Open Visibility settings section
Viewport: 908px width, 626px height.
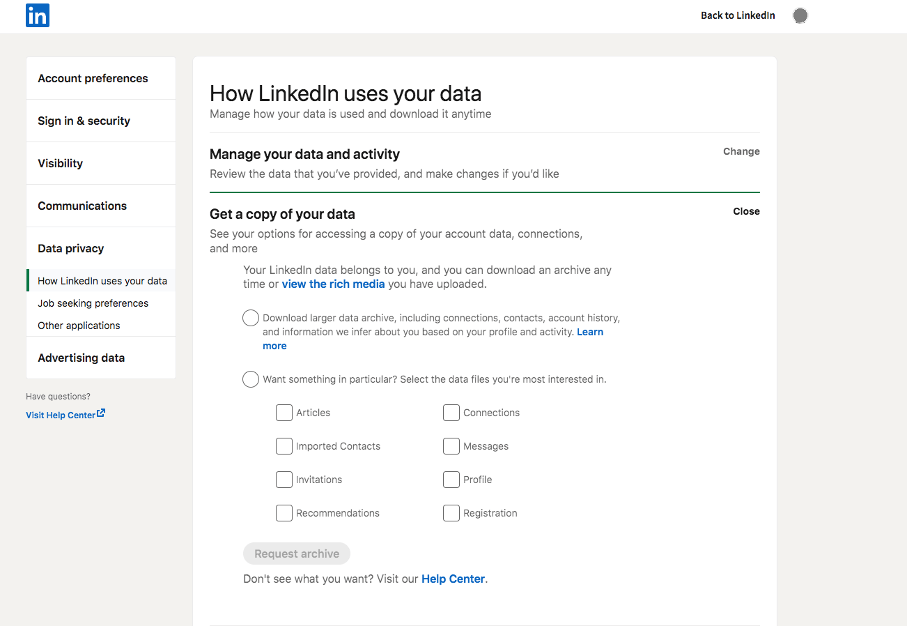click(101, 163)
